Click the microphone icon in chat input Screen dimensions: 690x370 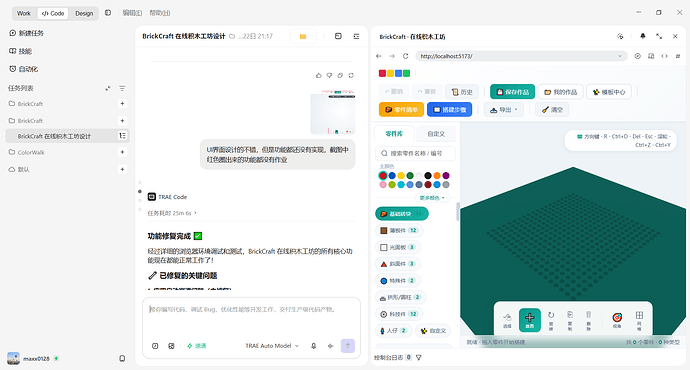pos(314,346)
